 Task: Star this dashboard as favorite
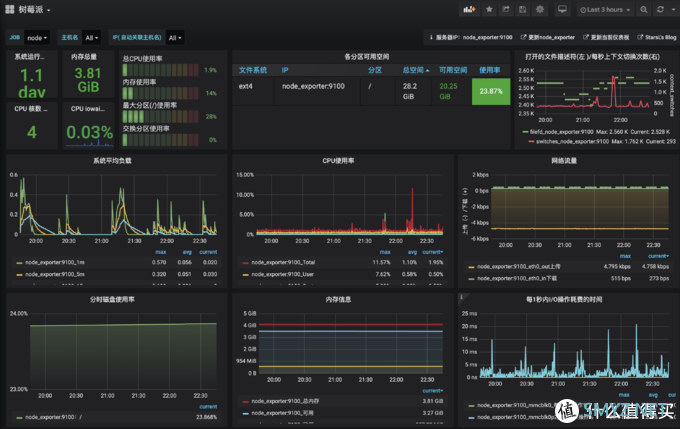[489, 9]
